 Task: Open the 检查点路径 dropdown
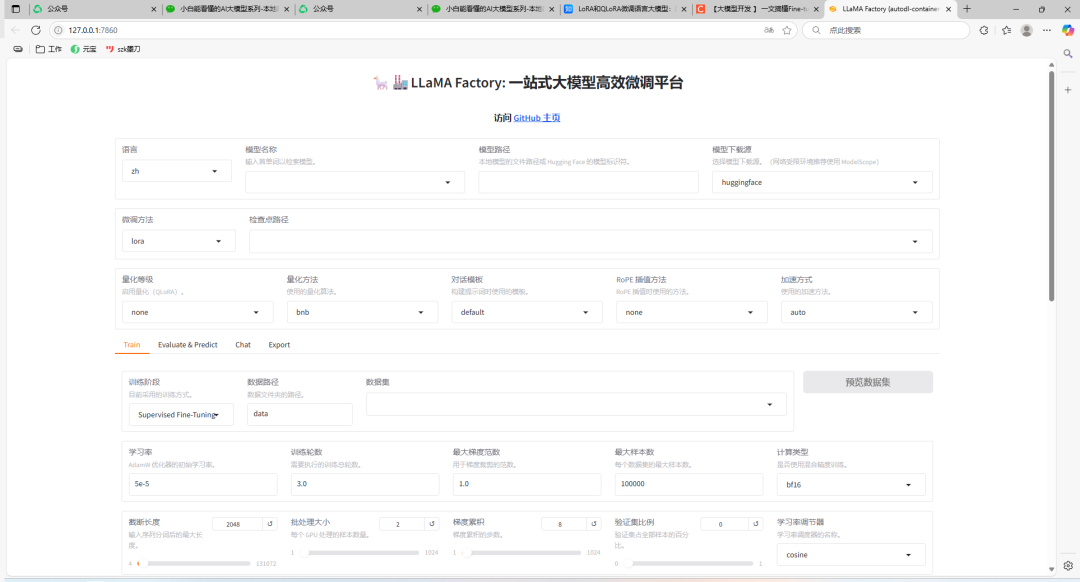point(590,242)
